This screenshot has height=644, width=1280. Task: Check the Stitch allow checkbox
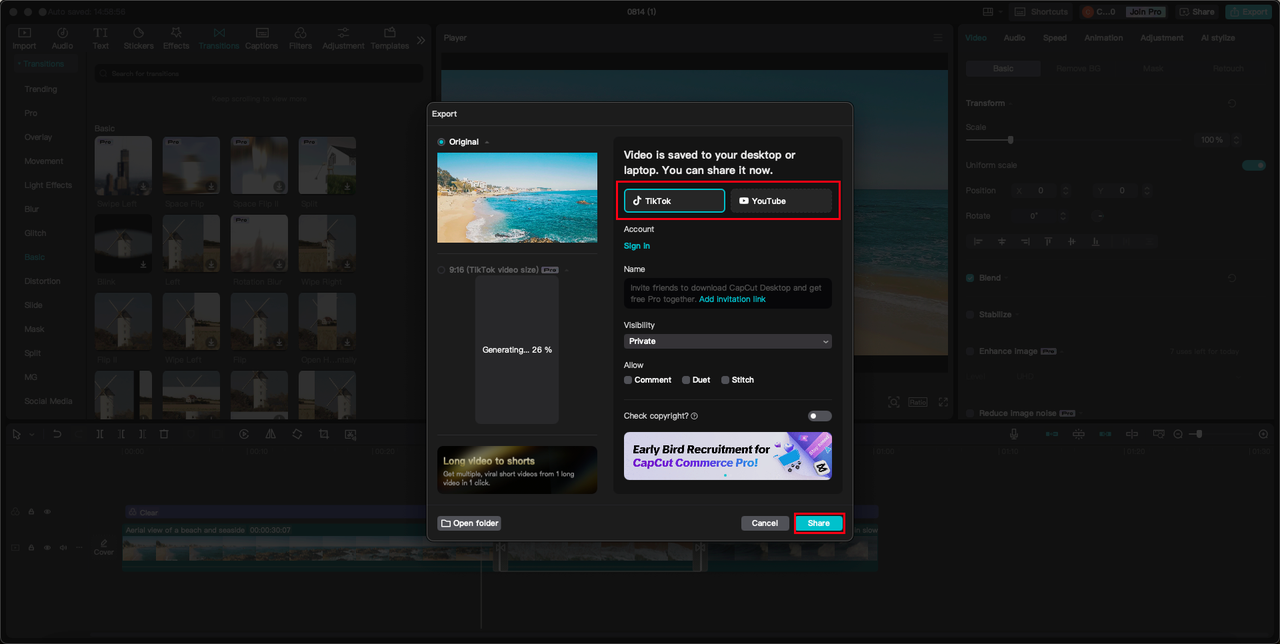pyautogui.click(x=725, y=380)
